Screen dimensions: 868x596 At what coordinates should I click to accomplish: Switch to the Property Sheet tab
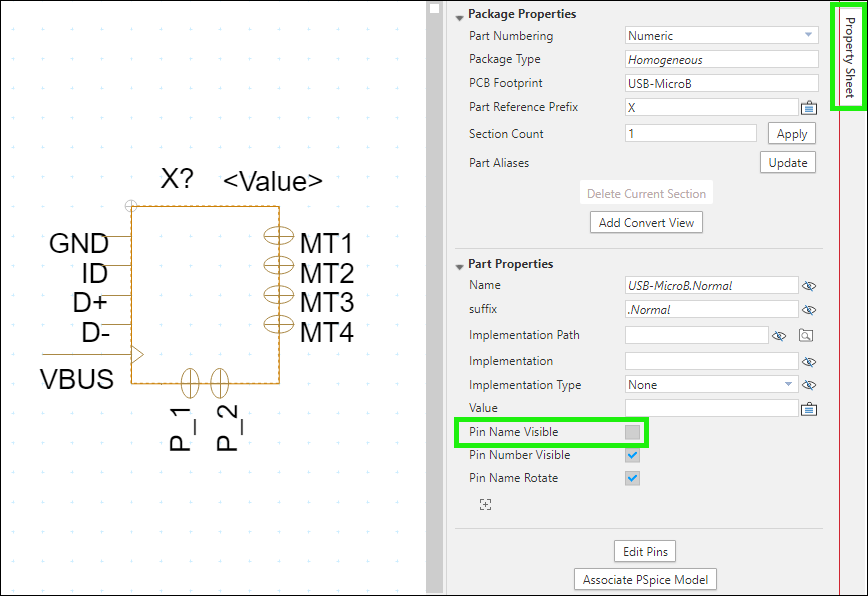pos(851,57)
